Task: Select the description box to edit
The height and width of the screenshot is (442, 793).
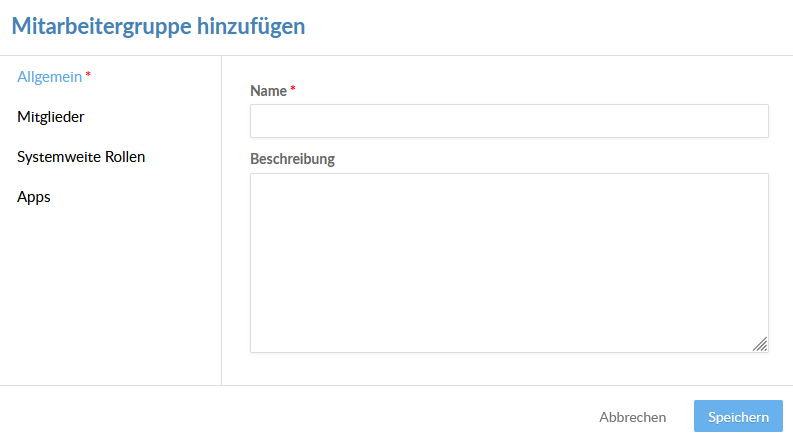Action: [509, 263]
